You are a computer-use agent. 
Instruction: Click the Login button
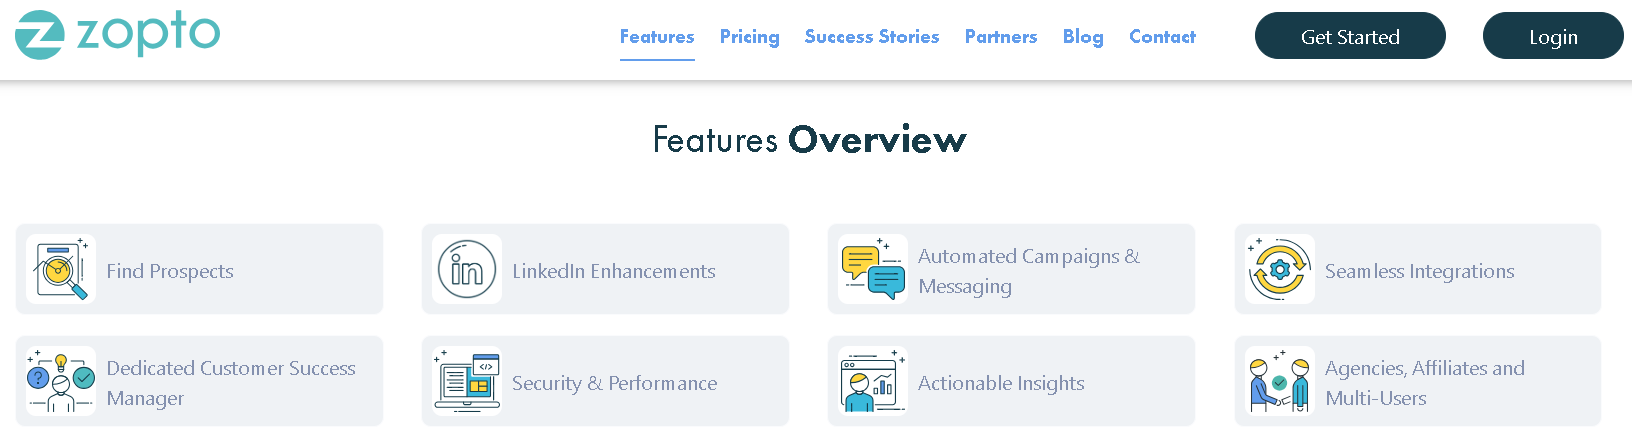(x=1553, y=36)
